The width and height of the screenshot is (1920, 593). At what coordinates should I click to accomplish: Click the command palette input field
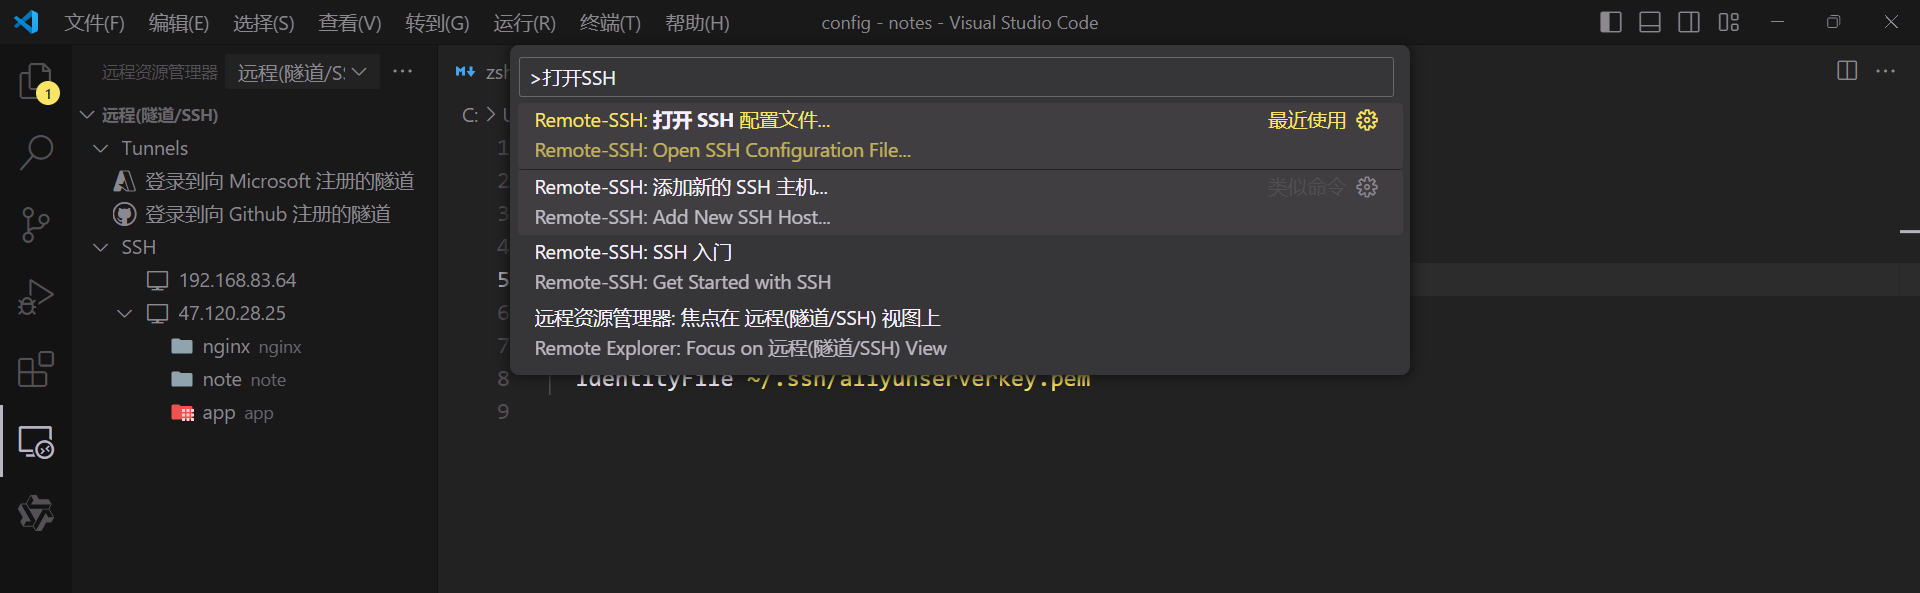pyautogui.click(x=956, y=77)
